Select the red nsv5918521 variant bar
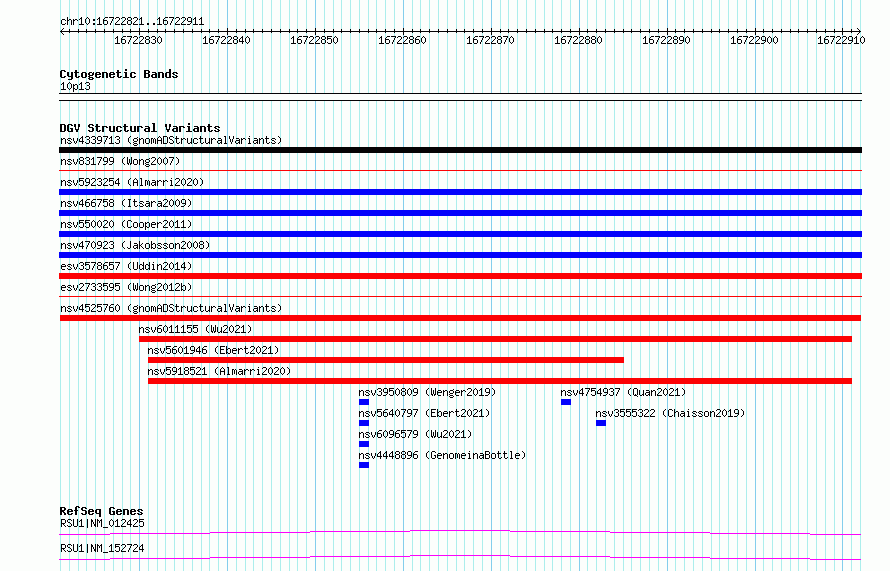 pyautogui.click(x=500, y=381)
